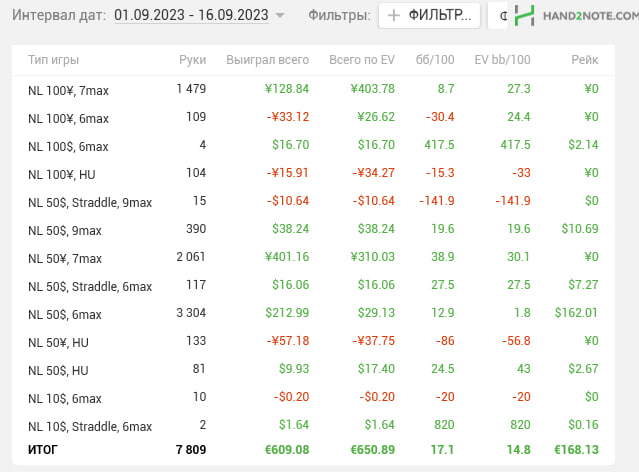The image size is (639, 472).
Task: Sort by бб/100 column header
Action: tap(434, 60)
